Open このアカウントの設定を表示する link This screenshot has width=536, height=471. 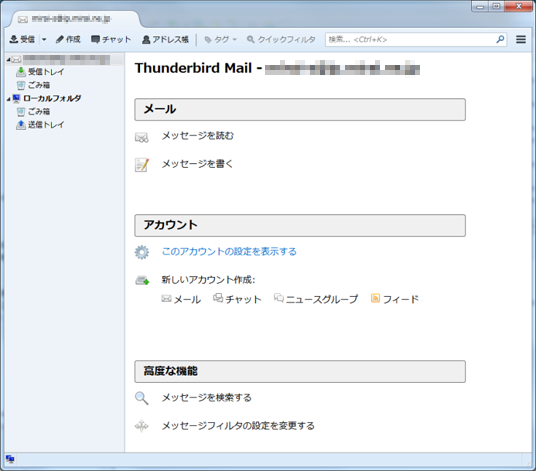(x=229, y=252)
